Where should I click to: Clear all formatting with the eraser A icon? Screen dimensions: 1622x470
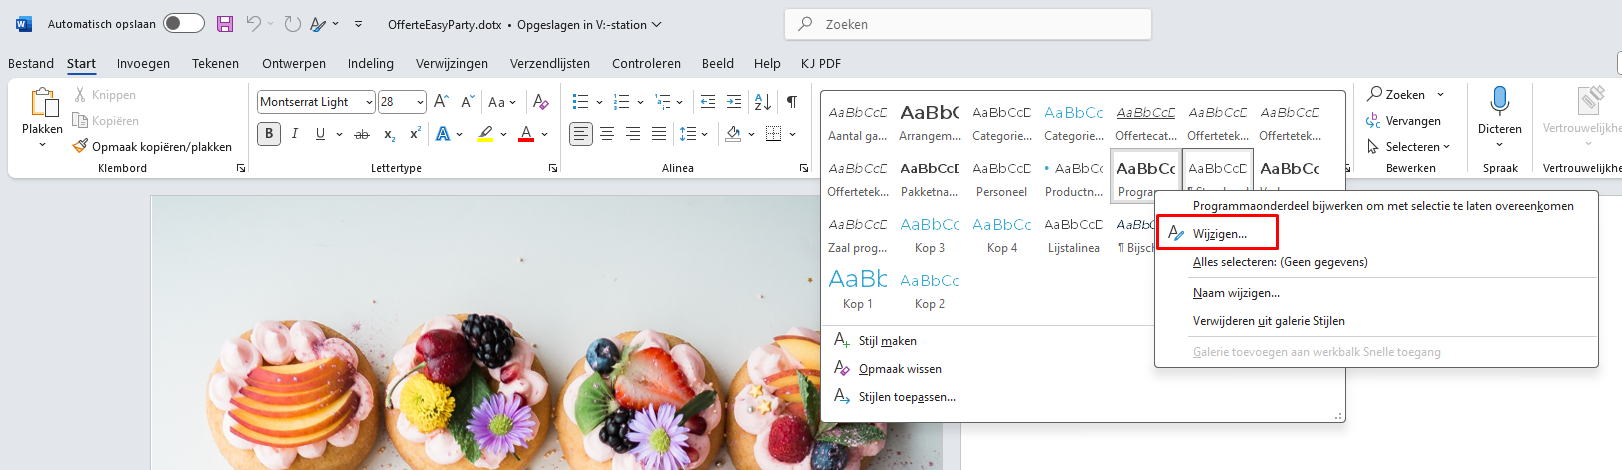click(541, 102)
